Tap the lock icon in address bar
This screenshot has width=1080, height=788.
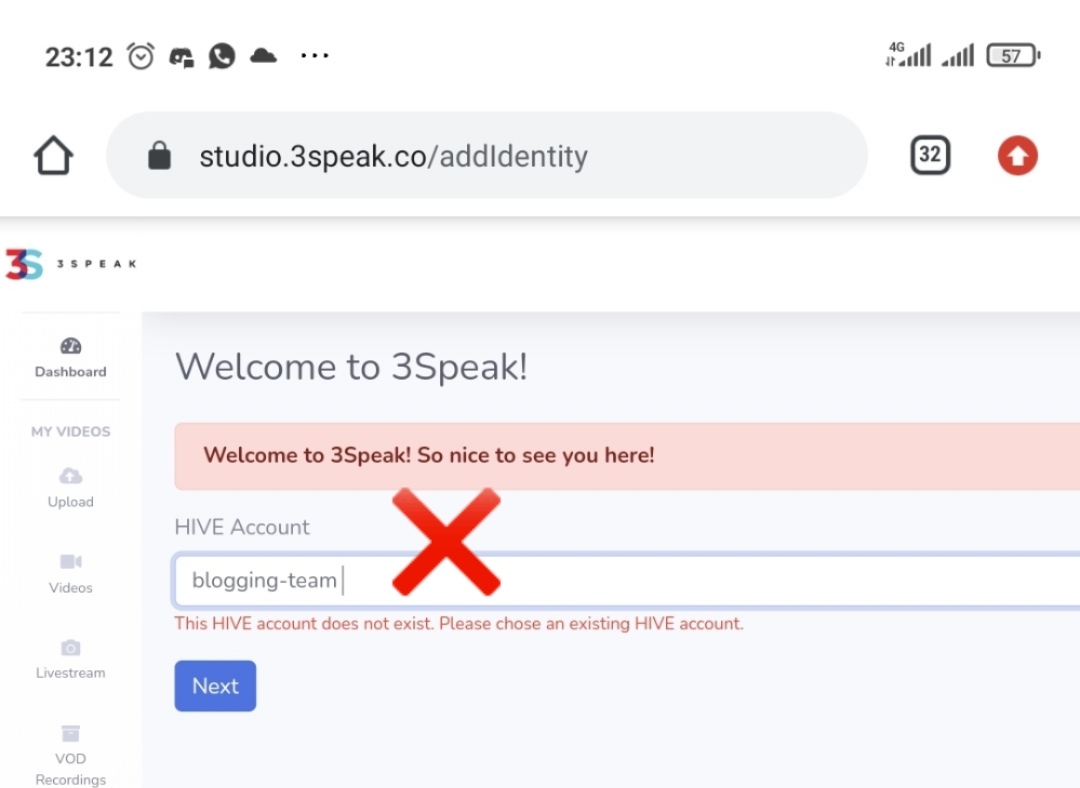pos(159,156)
